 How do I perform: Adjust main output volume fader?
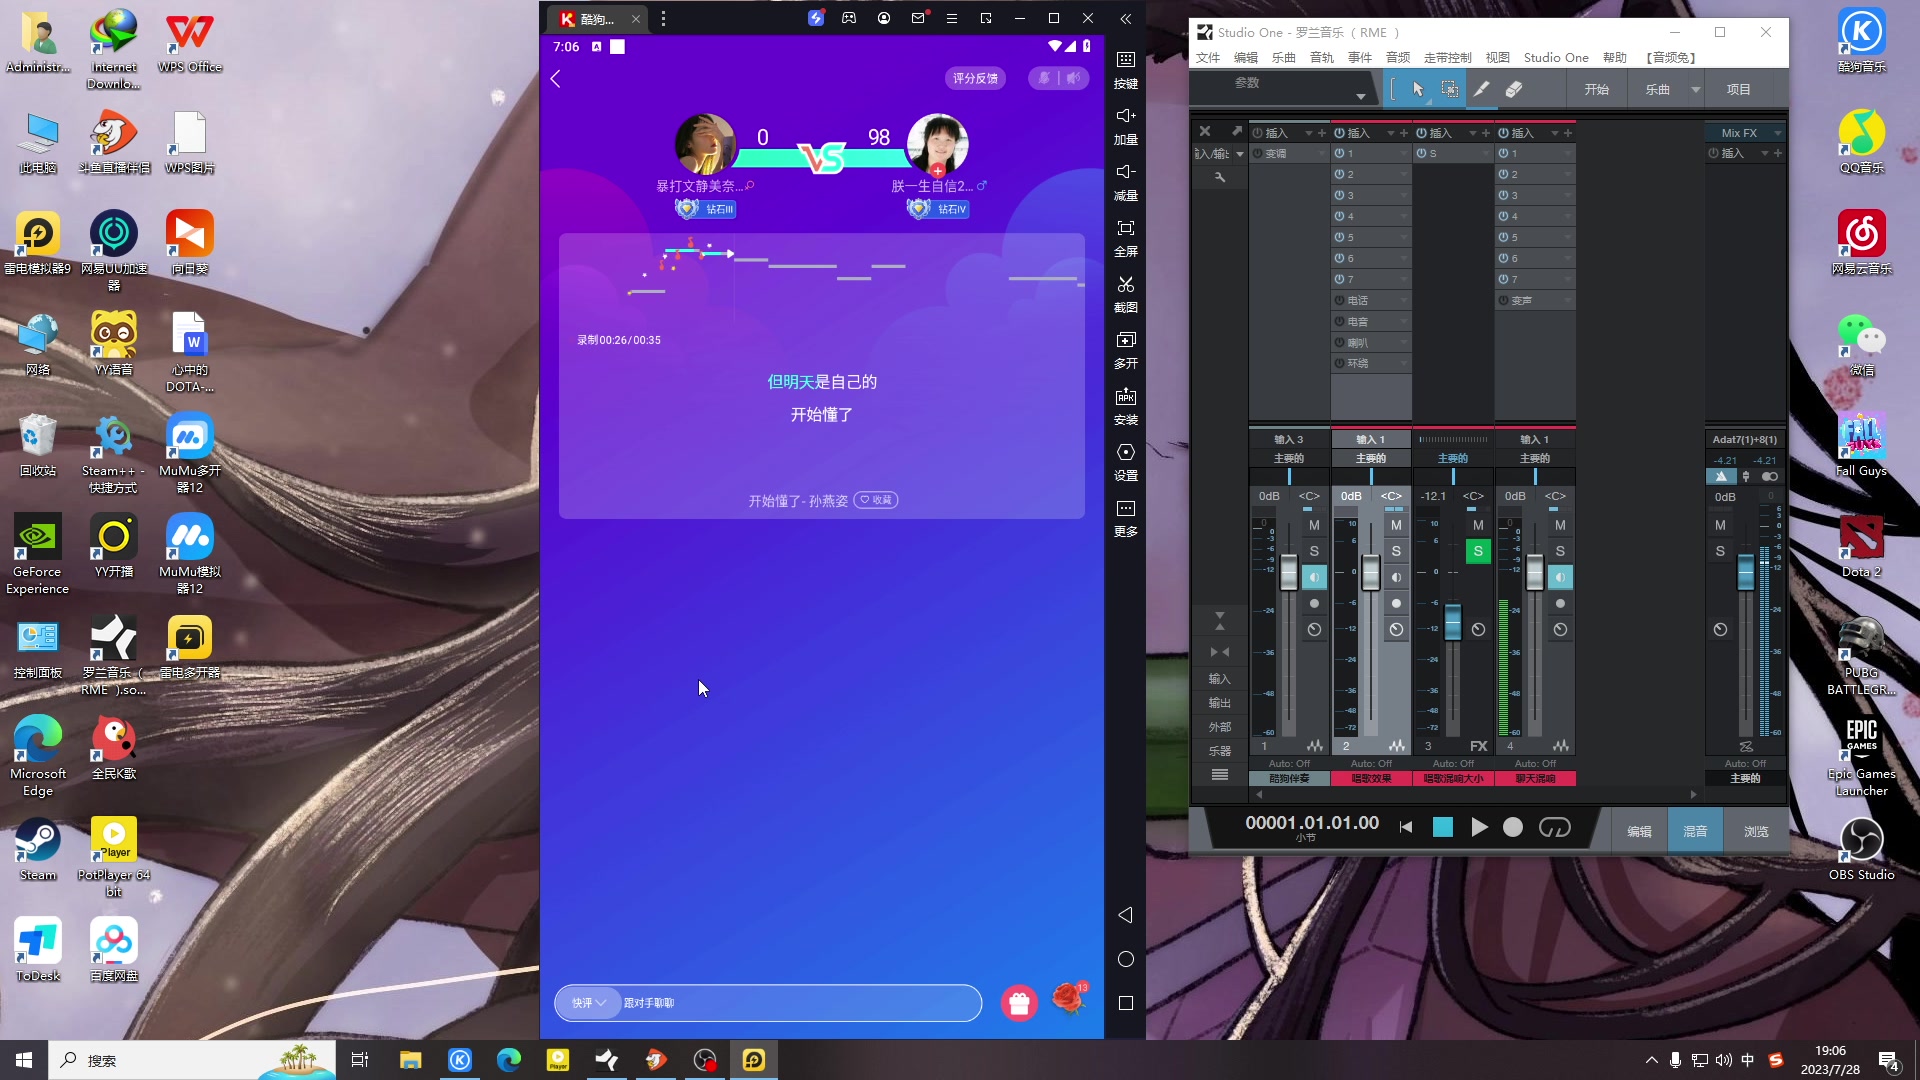pos(1745,572)
